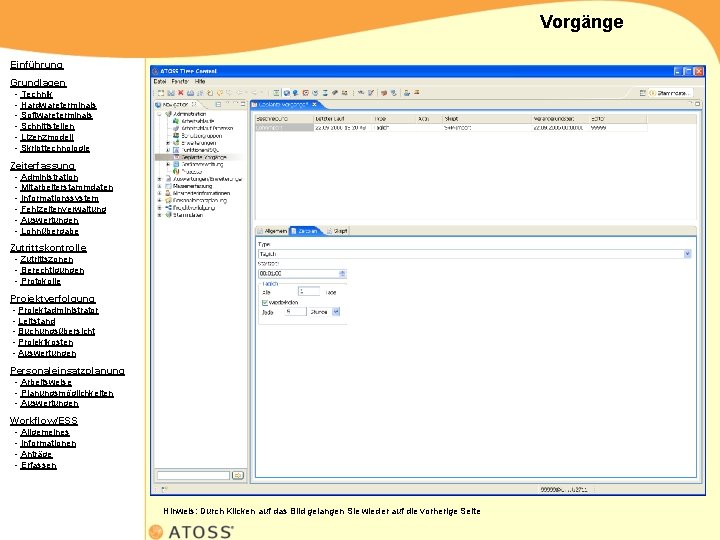Click the Stammdaten tree node icon
This screenshot has height=540, width=720.
[x=168, y=215]
